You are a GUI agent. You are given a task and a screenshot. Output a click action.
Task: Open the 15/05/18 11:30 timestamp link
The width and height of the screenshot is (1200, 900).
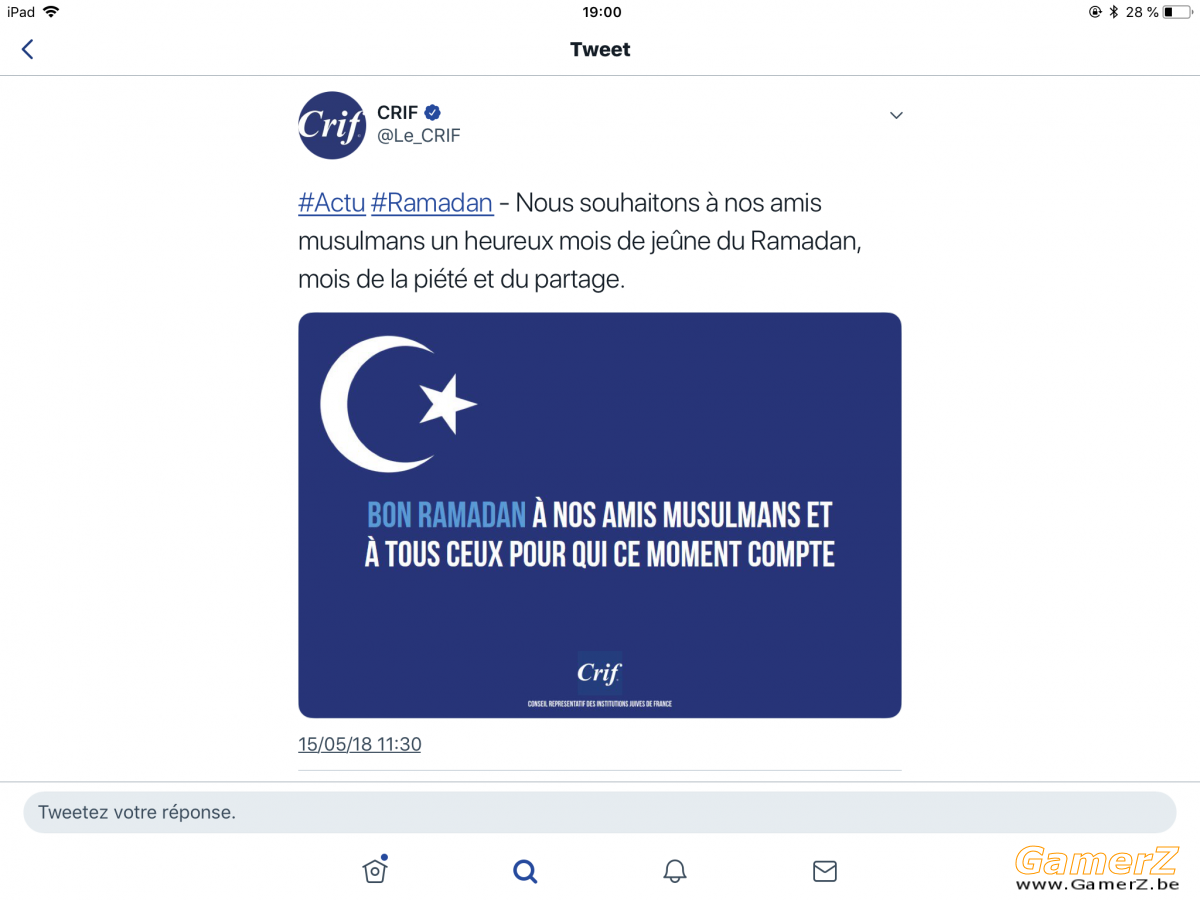[360, 744]
